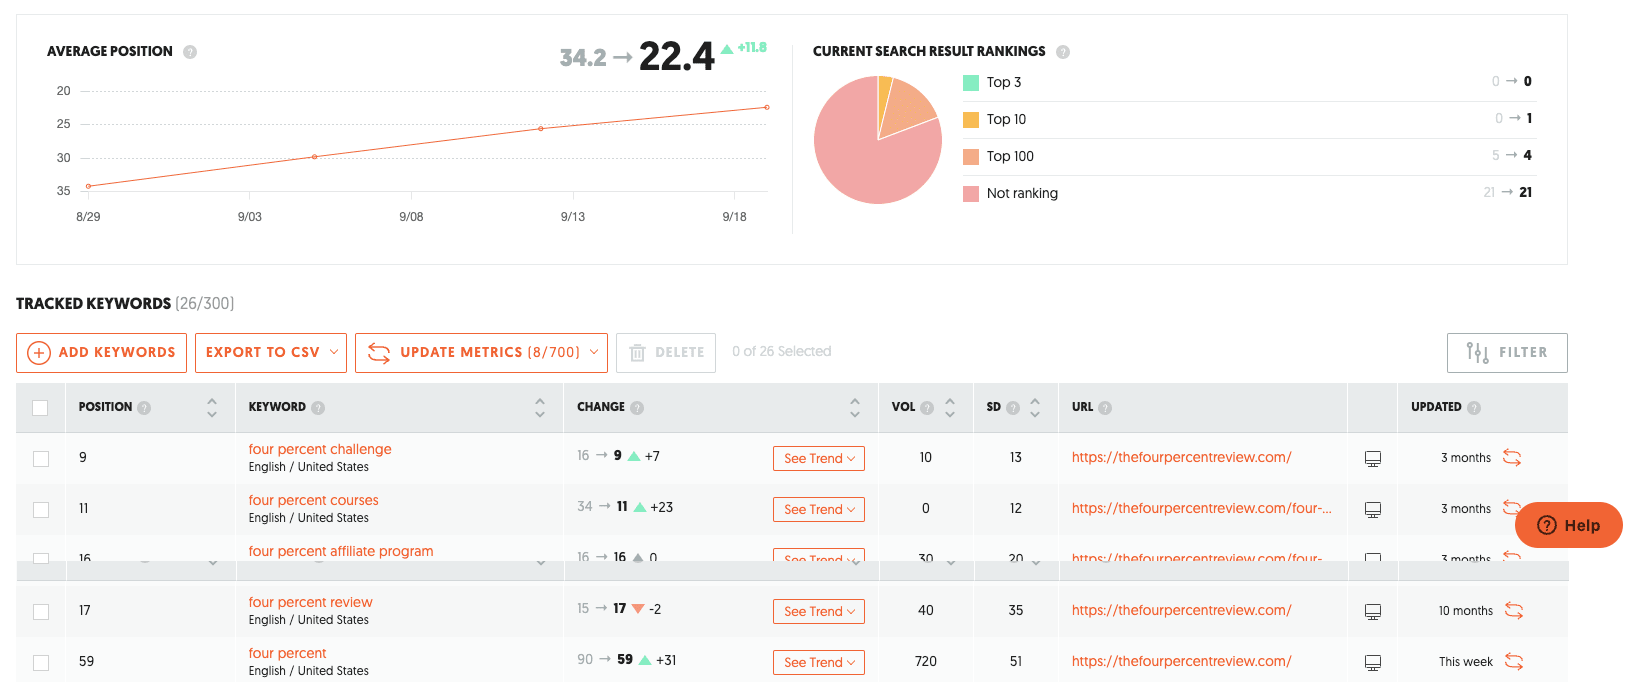
Task: Click the Not ranking legend color swatch
Action: (971, 194)
